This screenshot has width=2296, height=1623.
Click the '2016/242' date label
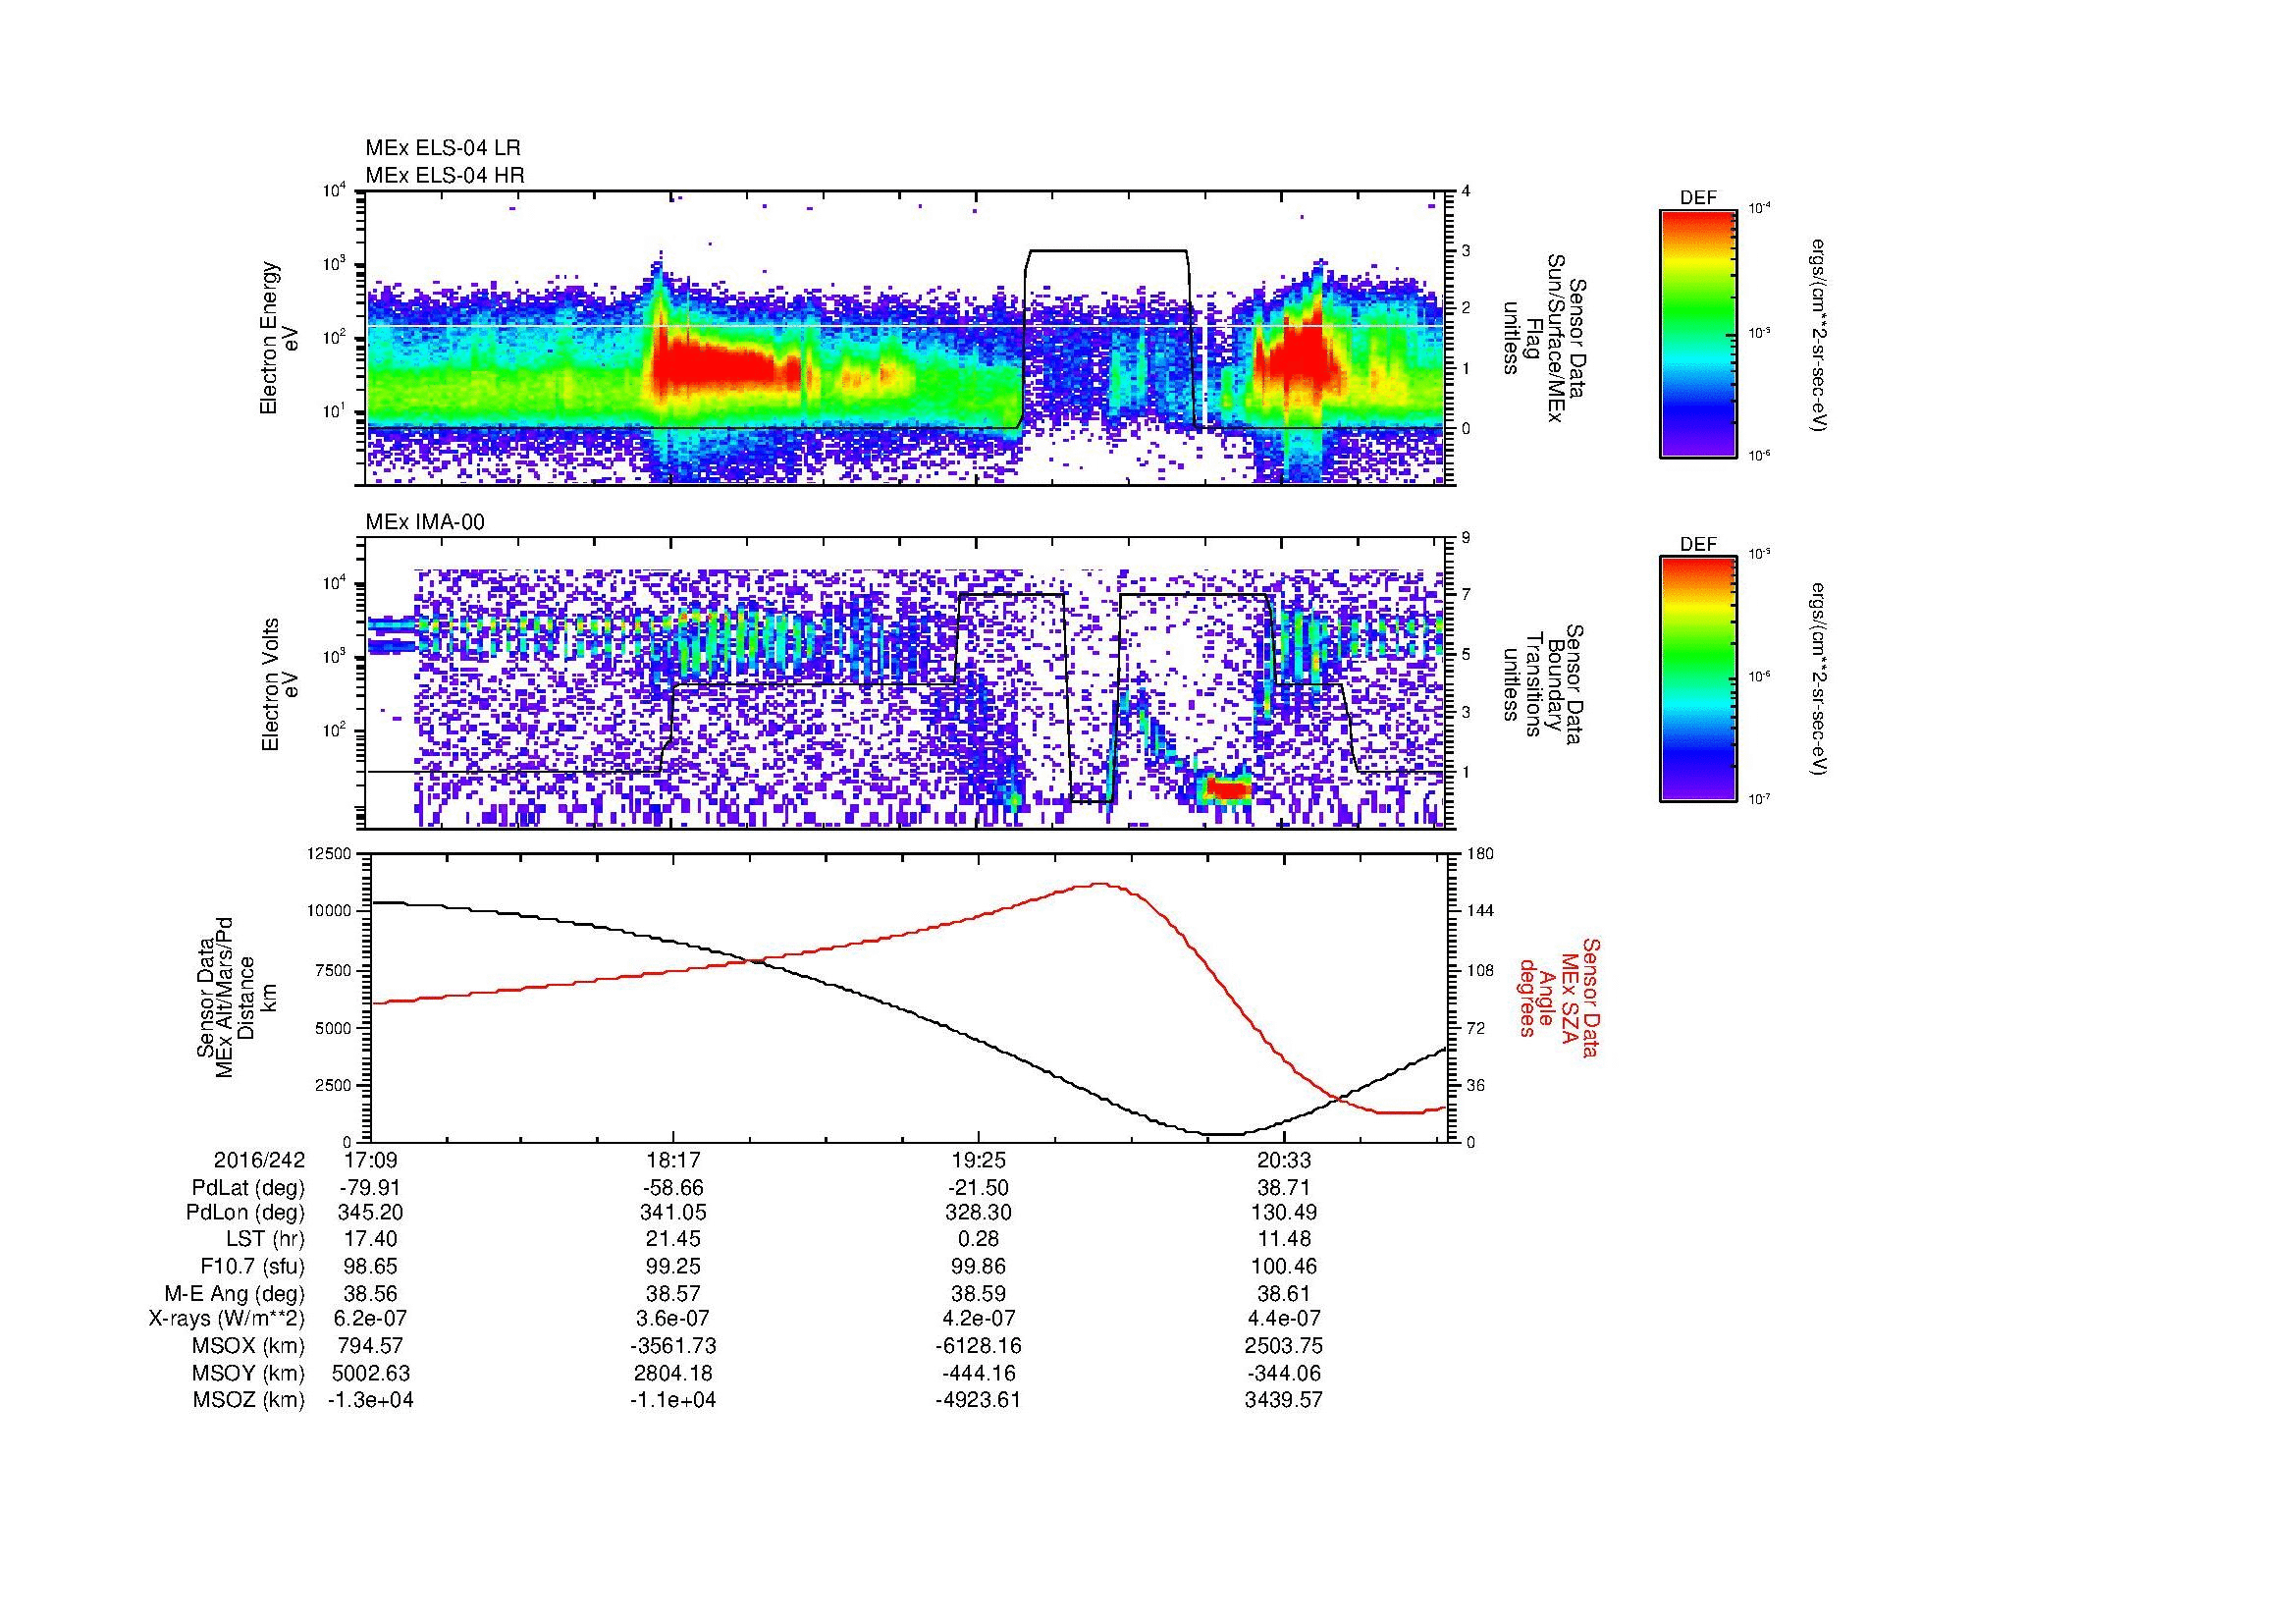coord(259,1161)
